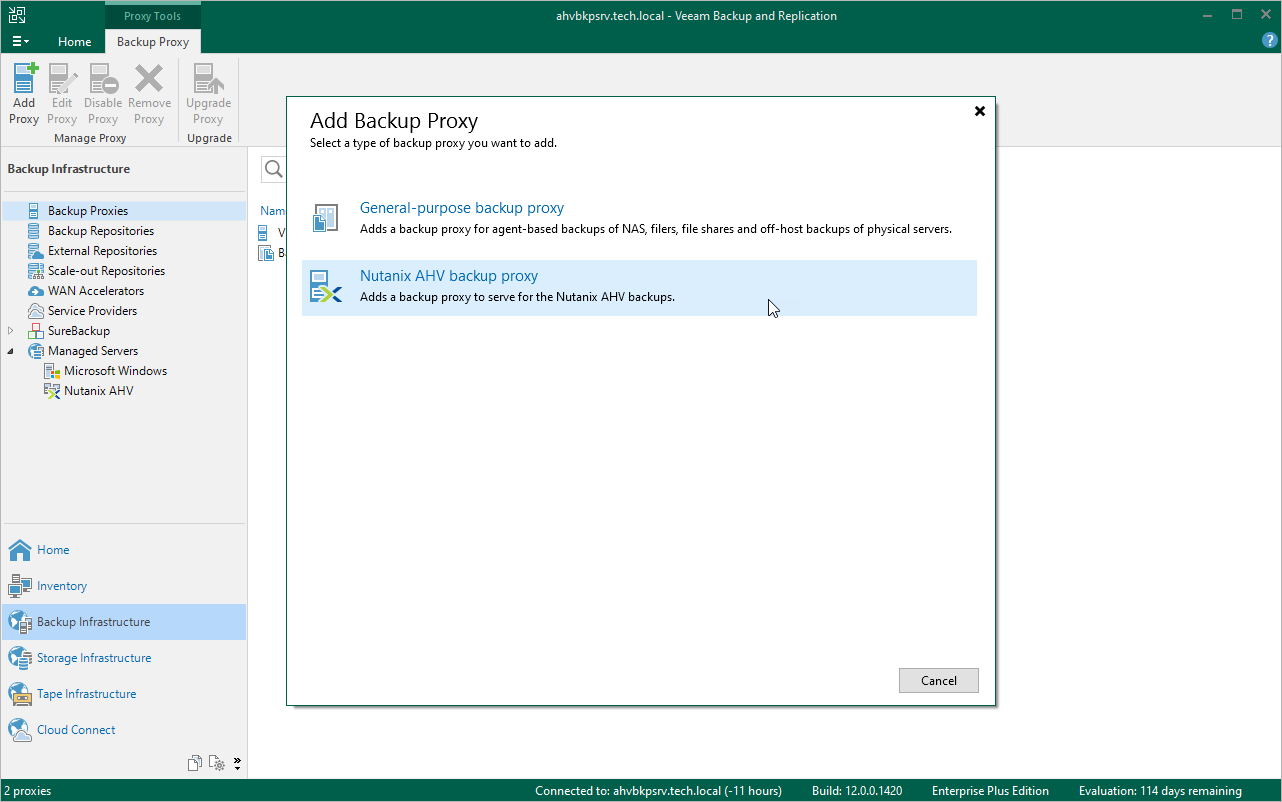This screenshot has height=802, width=1282.
Task: Open the Inventory view
Action: coord(124,586)
